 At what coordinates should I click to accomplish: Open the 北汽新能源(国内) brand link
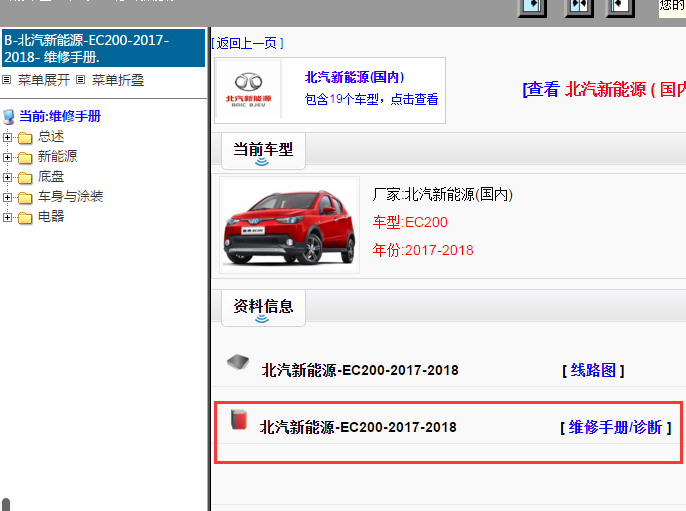pyautogui.click(x=354, y=77)
